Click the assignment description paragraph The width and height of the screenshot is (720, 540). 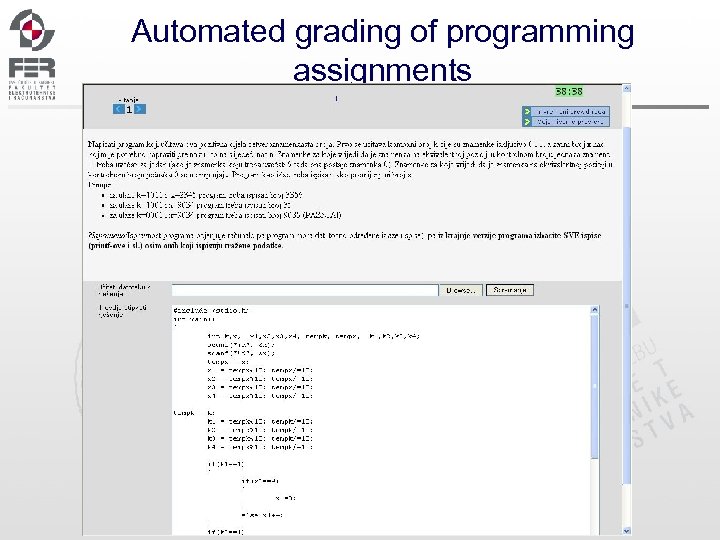350,159
